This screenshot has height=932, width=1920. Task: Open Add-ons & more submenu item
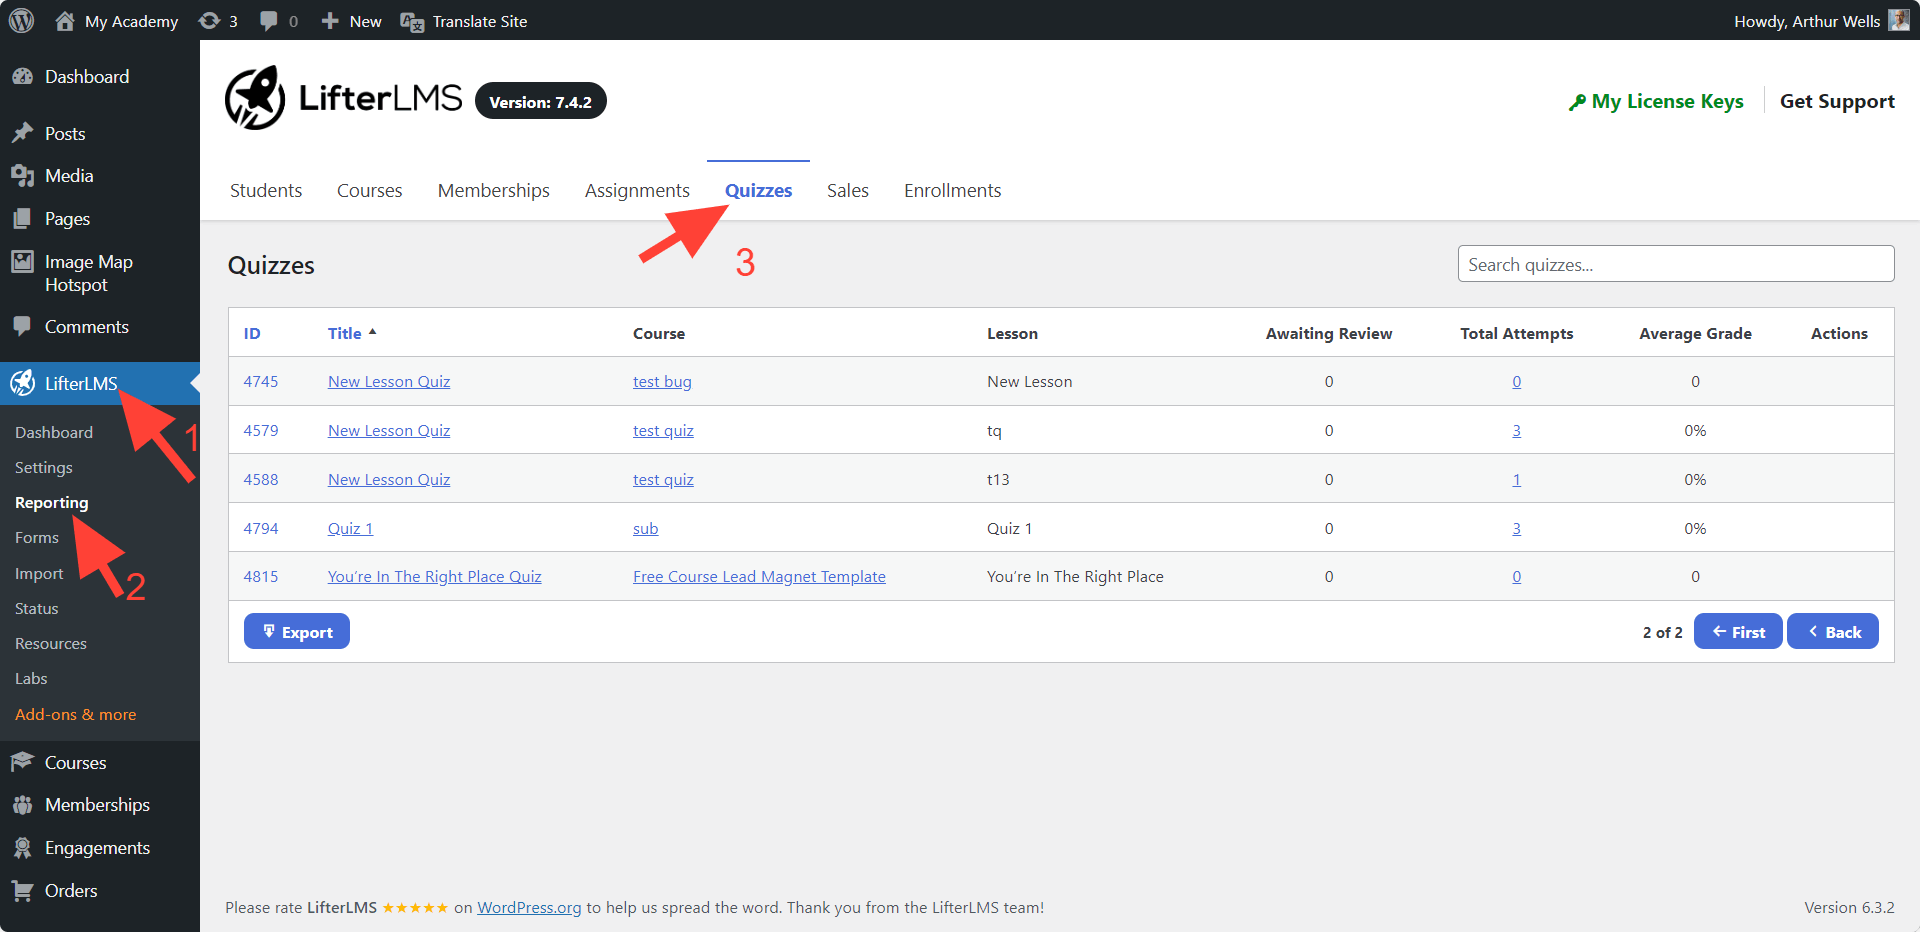pyautogui.click(x=76, y=714)
